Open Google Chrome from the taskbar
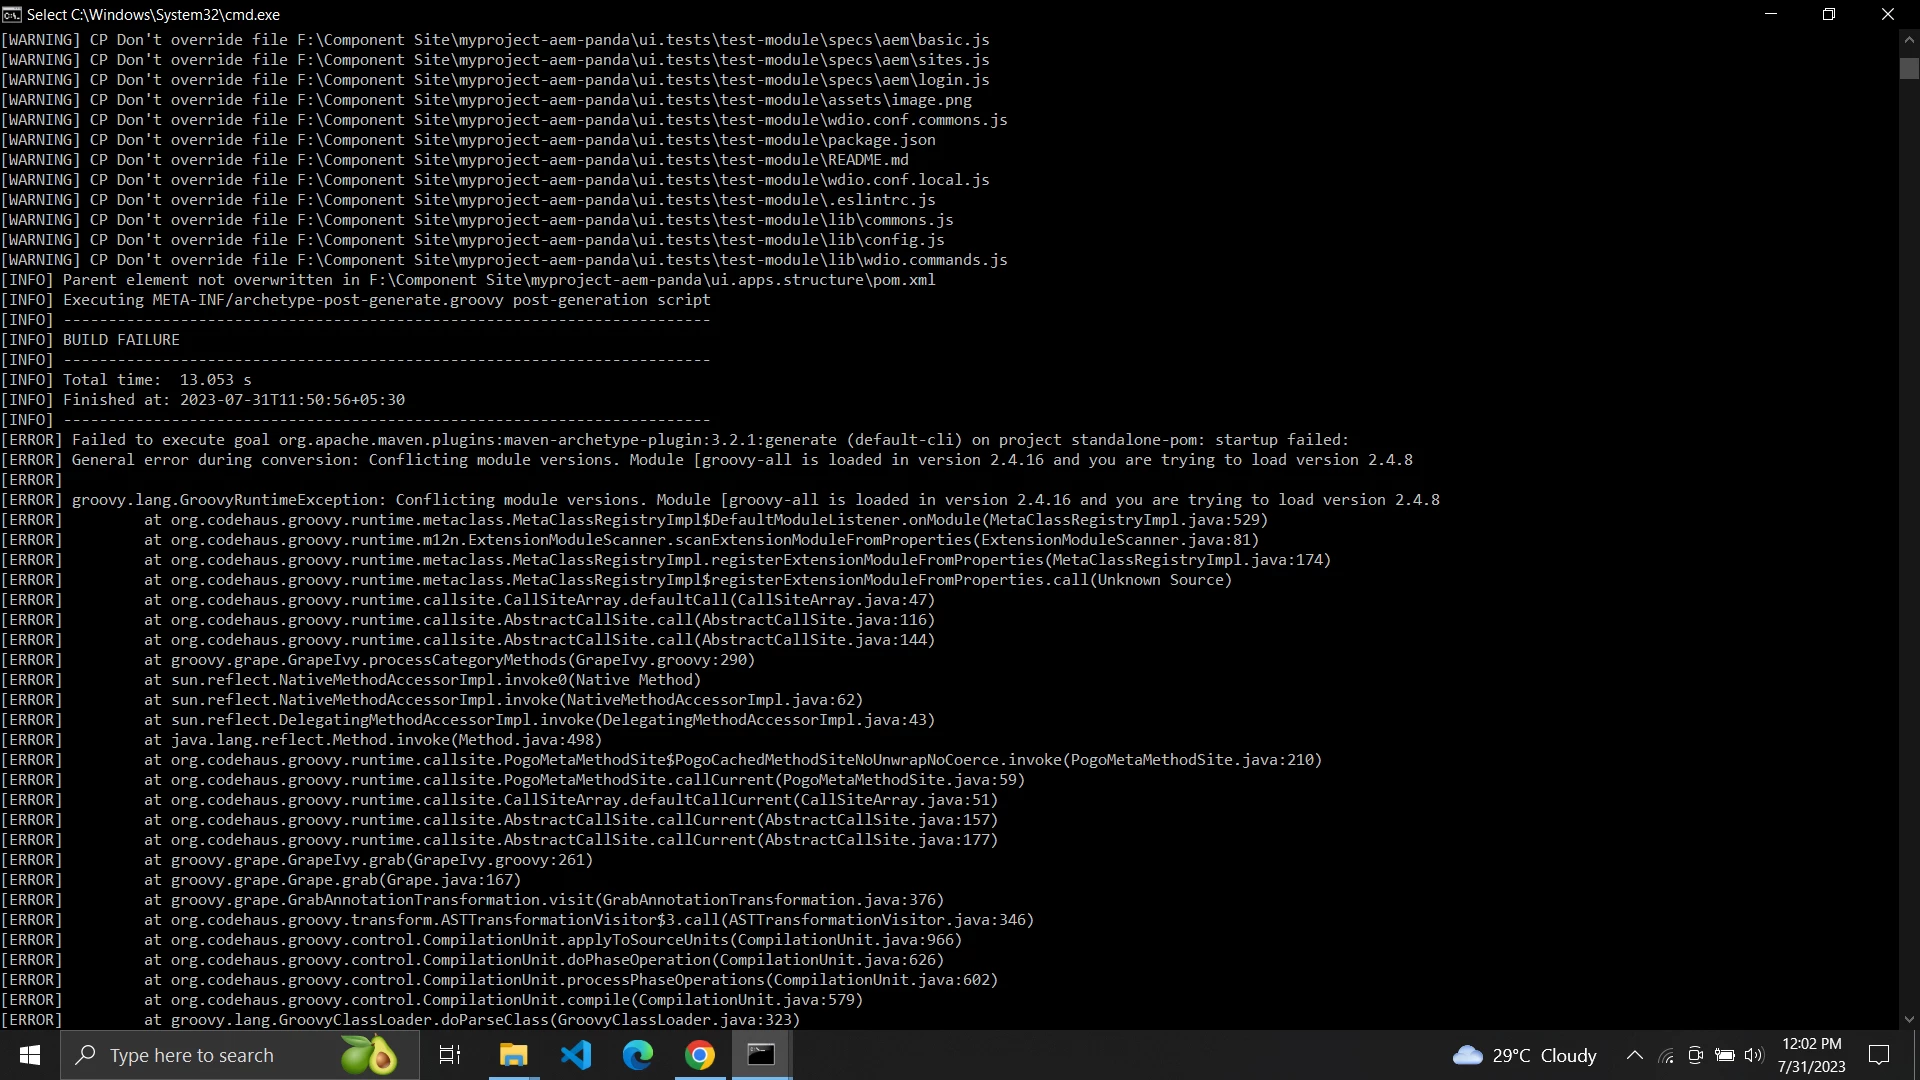Screen dimensions: 1920x1080 tap(700, 1055)
